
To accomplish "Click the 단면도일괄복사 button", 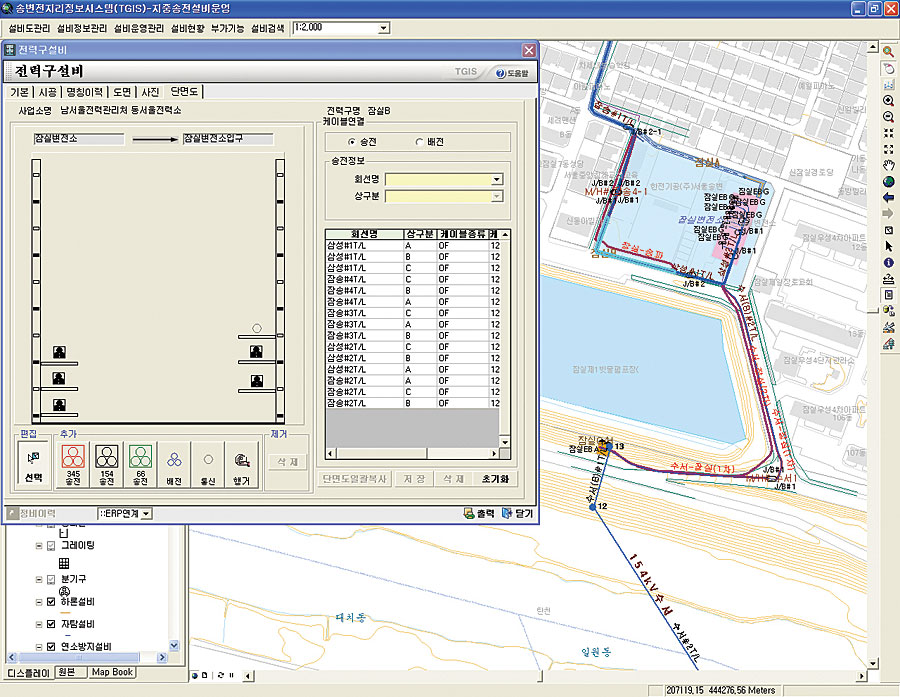I will 354,478.
